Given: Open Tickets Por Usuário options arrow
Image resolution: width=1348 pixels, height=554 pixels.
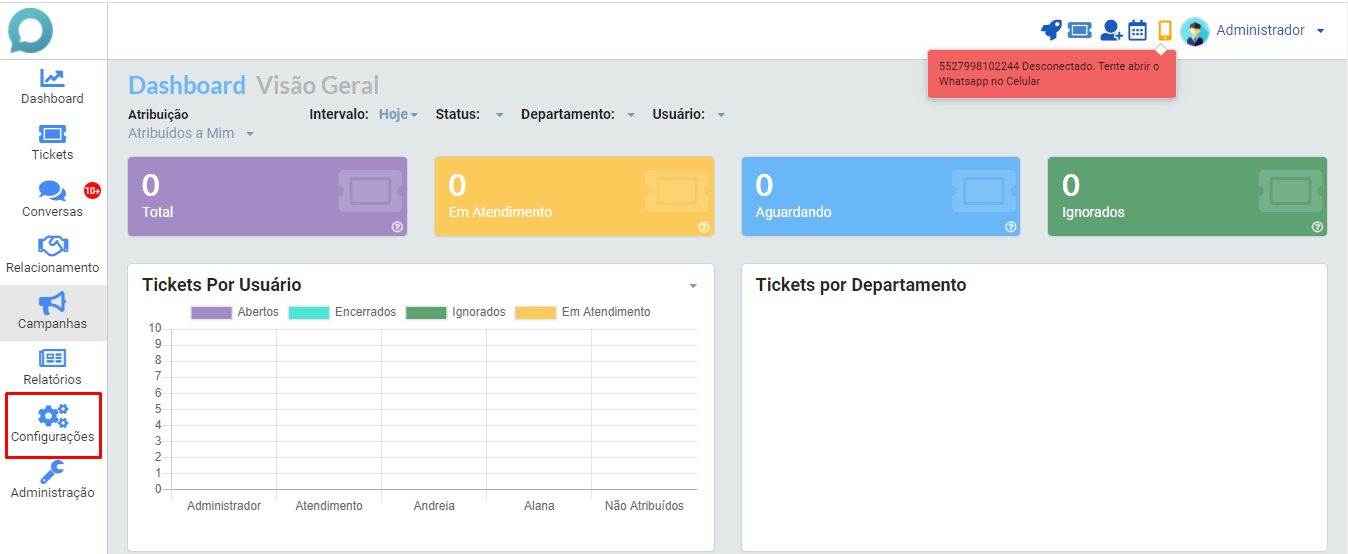Looking at the screenshot, I should pos(693,286).
